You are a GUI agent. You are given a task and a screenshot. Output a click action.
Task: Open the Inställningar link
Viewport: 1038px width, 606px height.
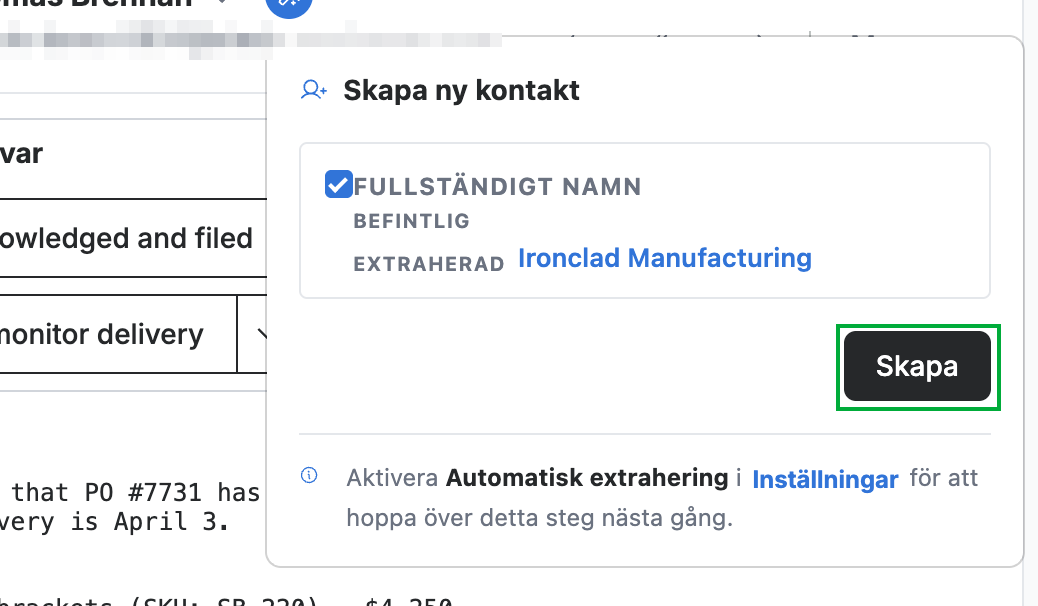pos(826,479)
